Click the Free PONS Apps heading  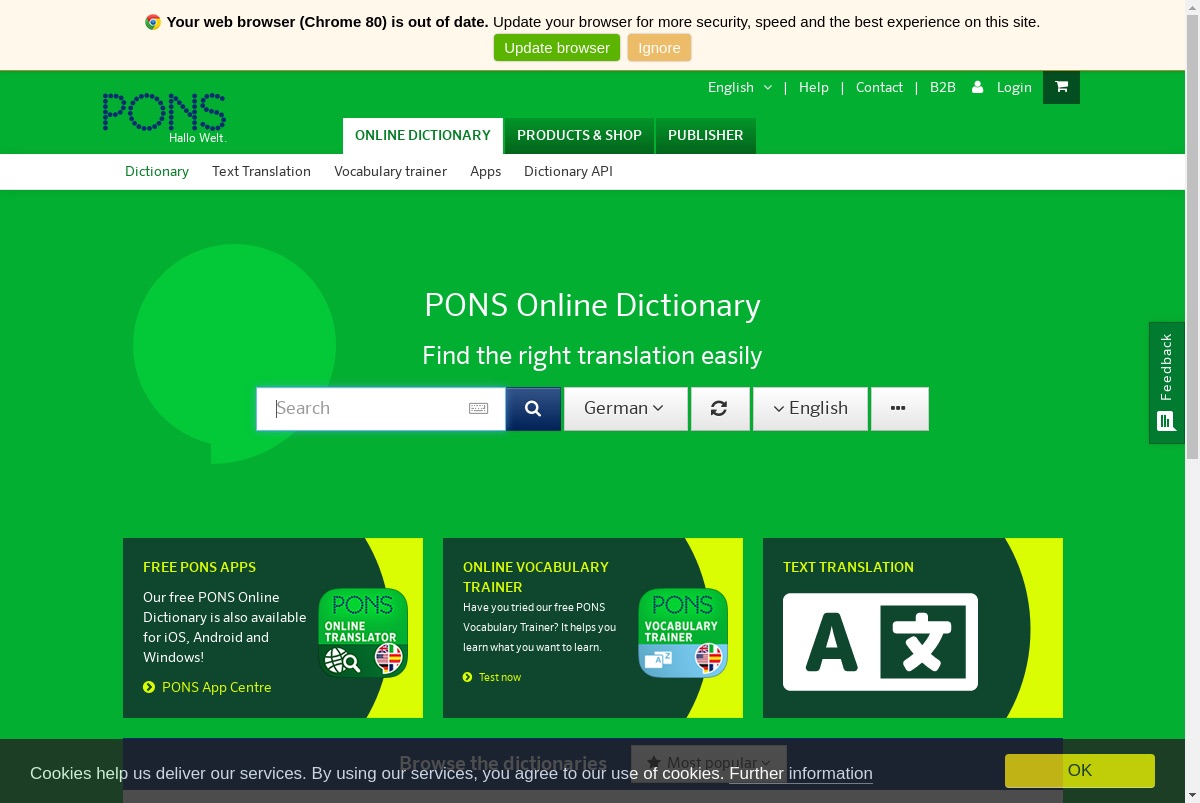[x=199, y=567]
